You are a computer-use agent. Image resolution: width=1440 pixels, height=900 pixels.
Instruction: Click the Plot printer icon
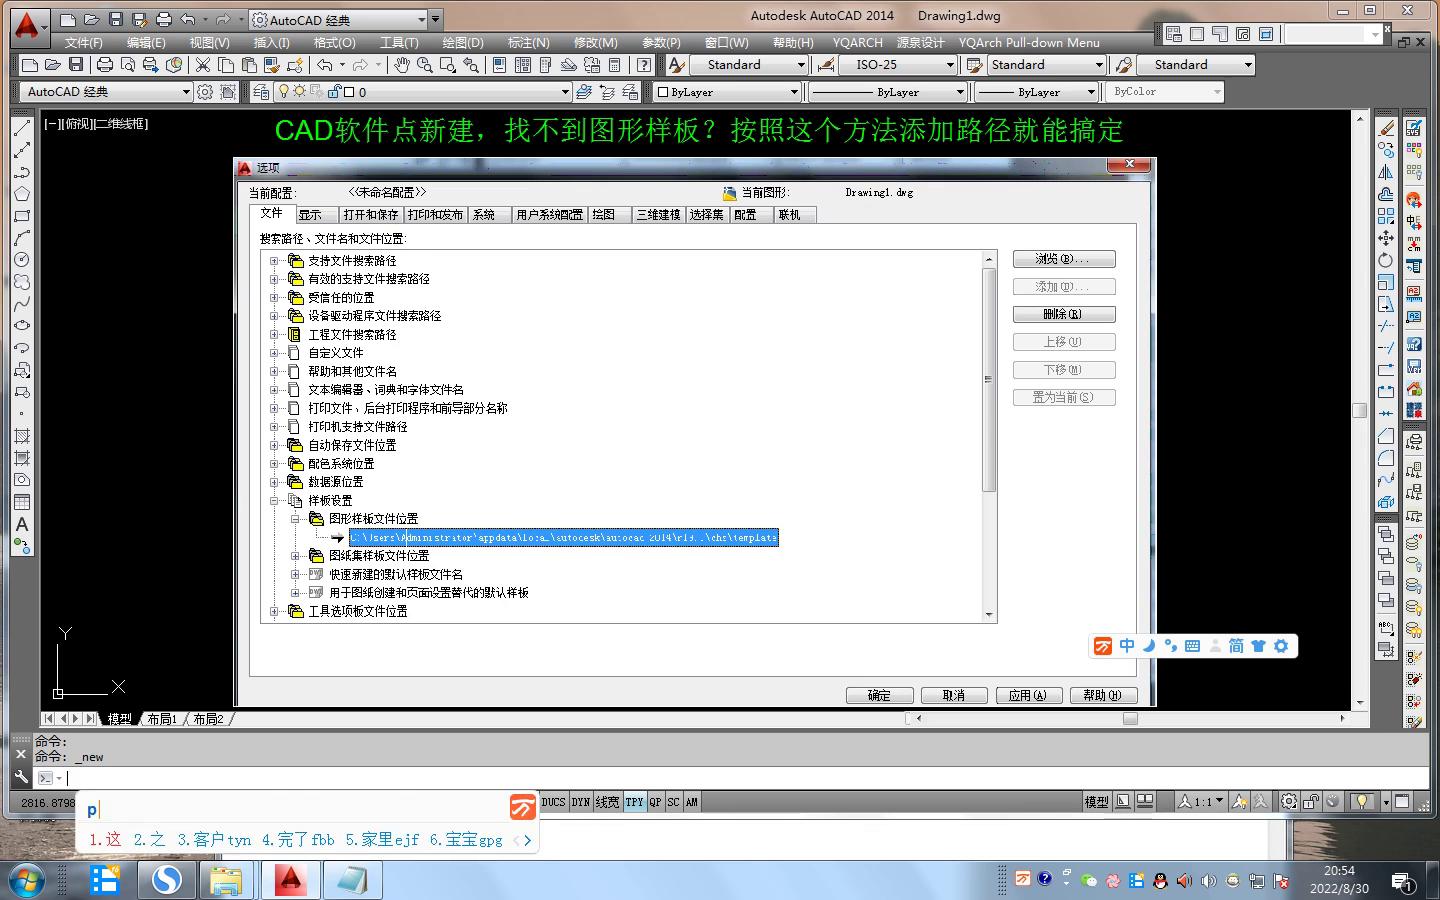(x=104, y=65)
